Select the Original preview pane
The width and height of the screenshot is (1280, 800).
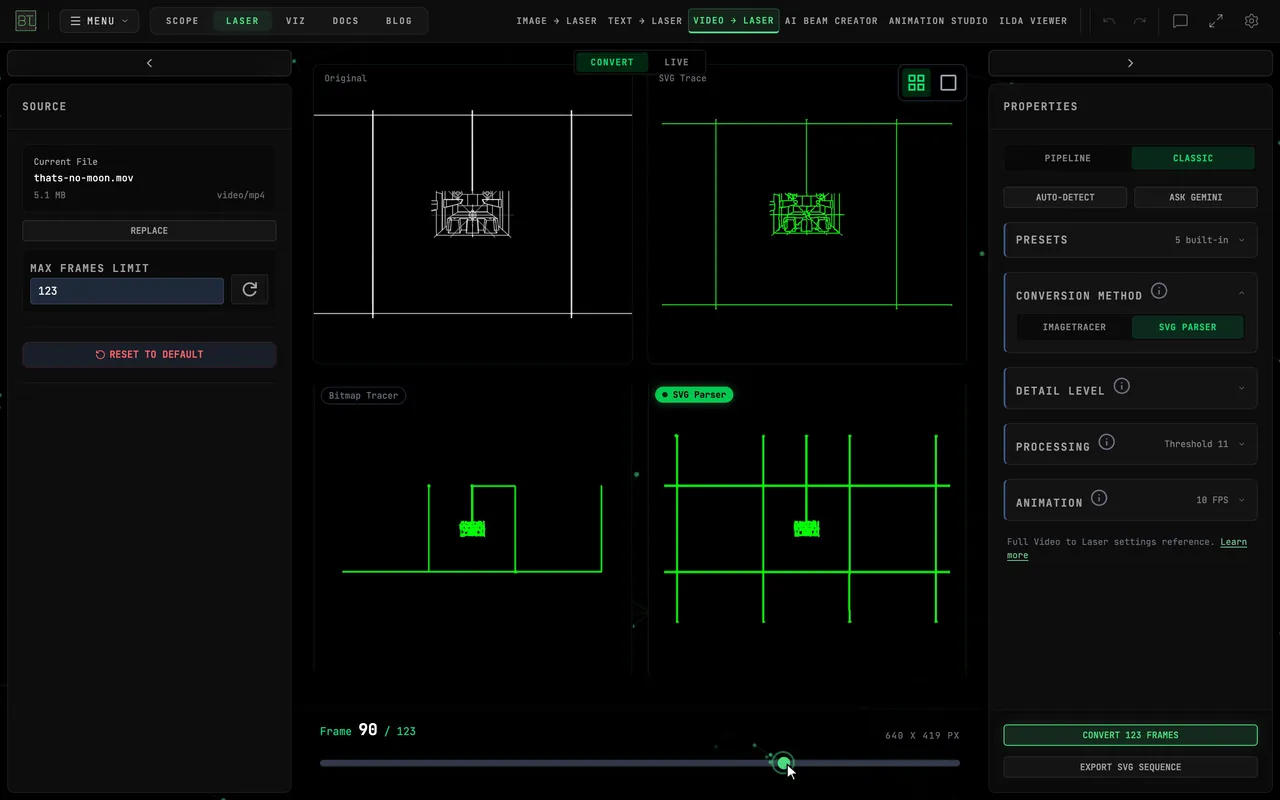tap(473, 214)
